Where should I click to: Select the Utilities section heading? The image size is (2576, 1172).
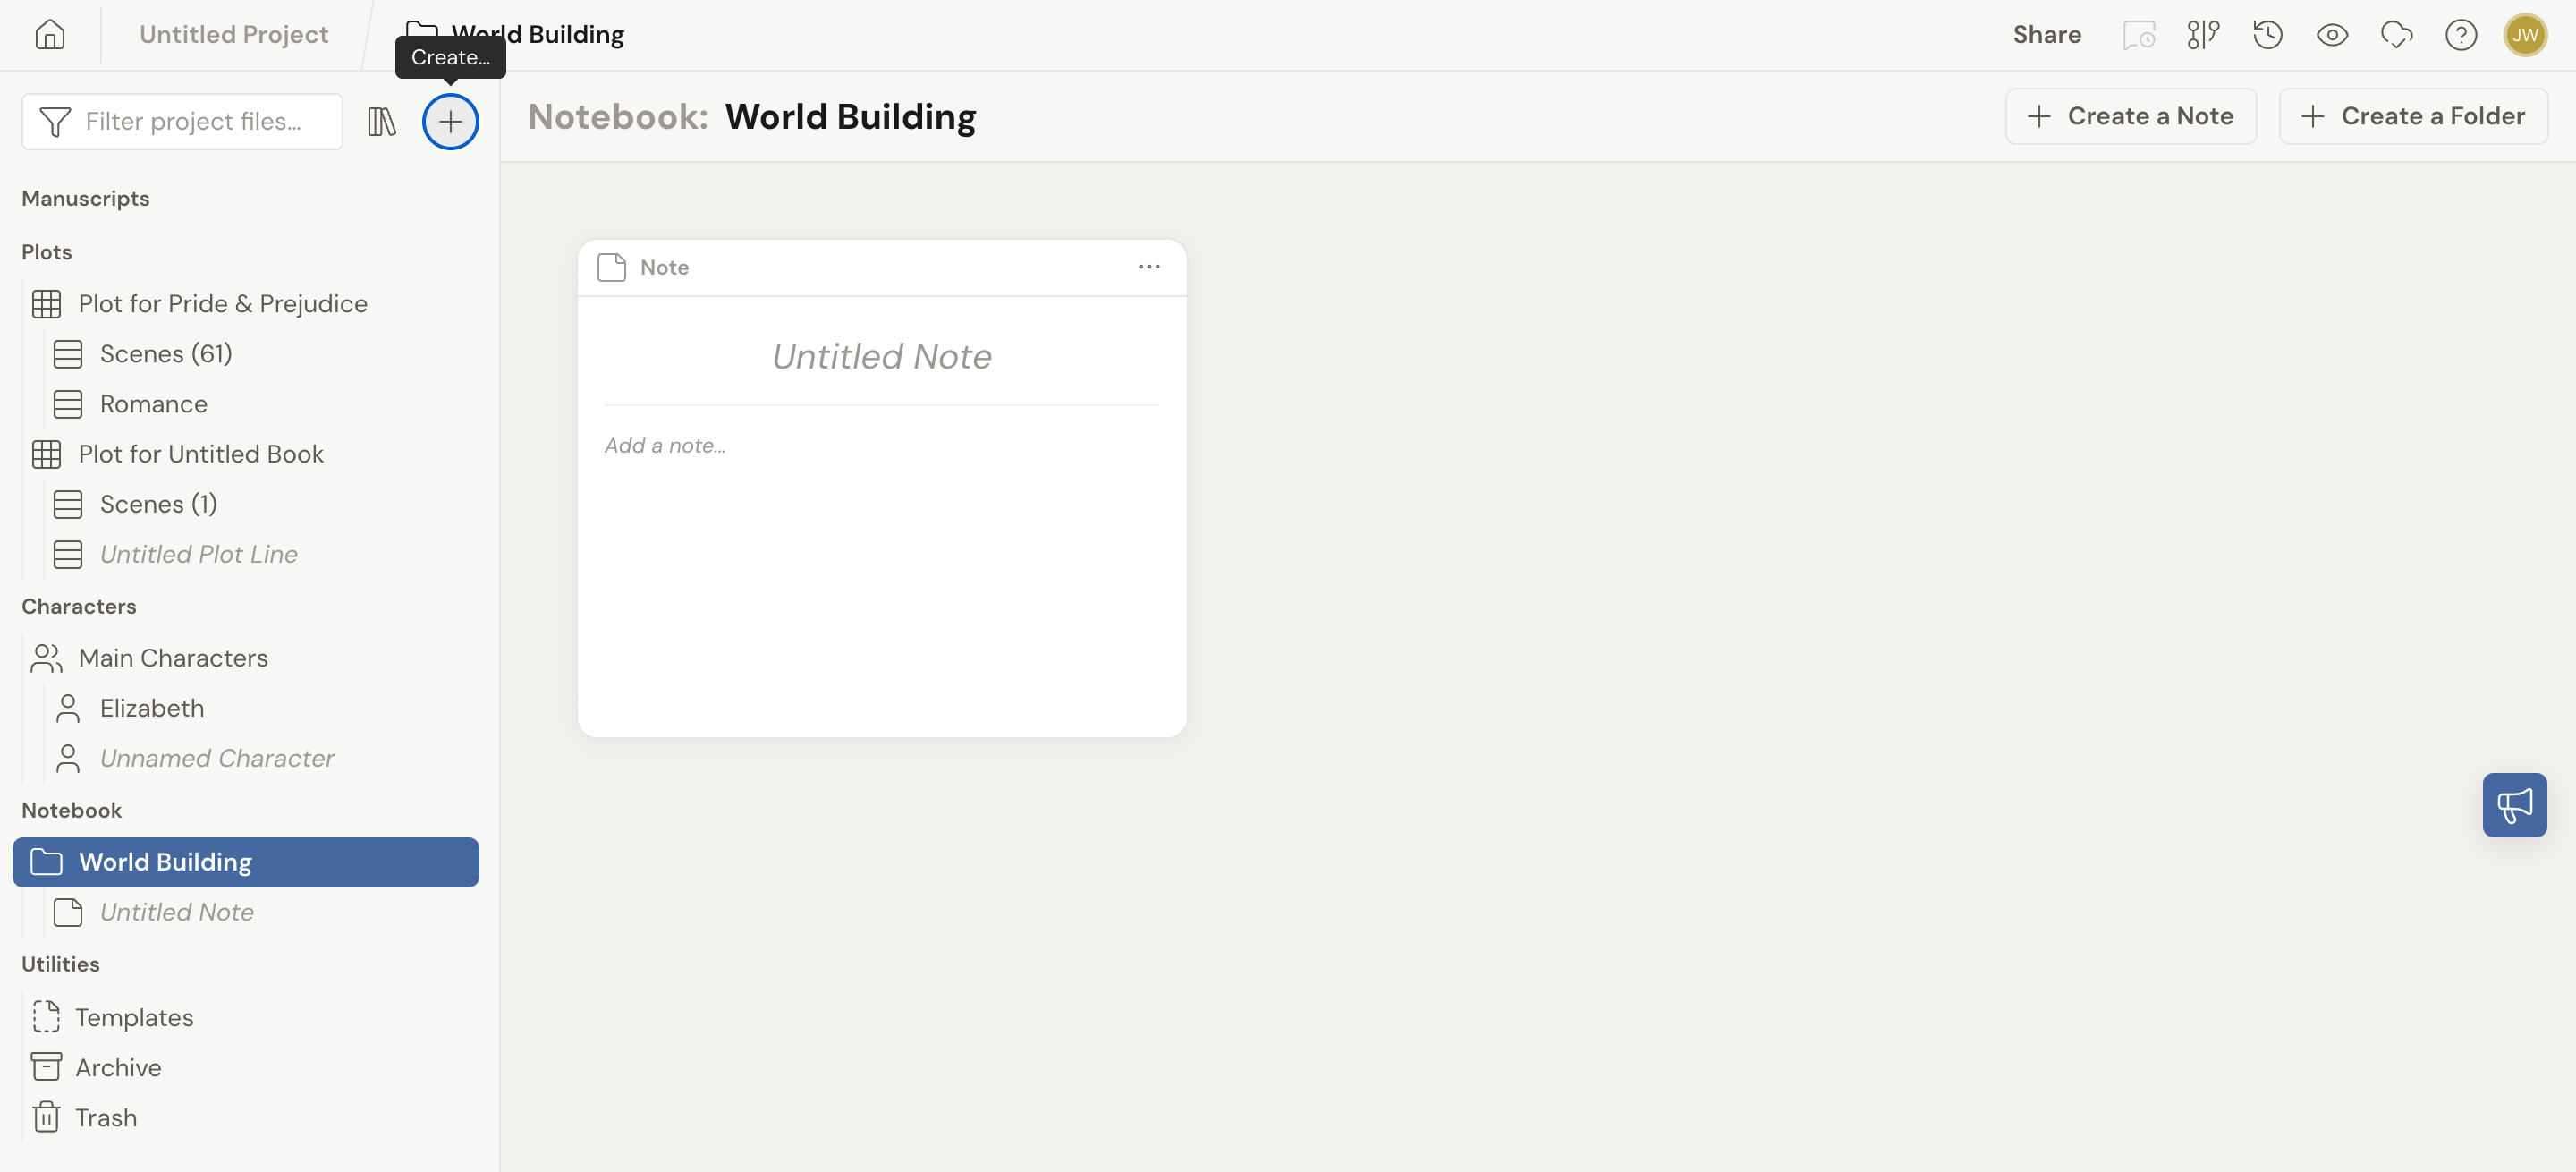(61, 964)
